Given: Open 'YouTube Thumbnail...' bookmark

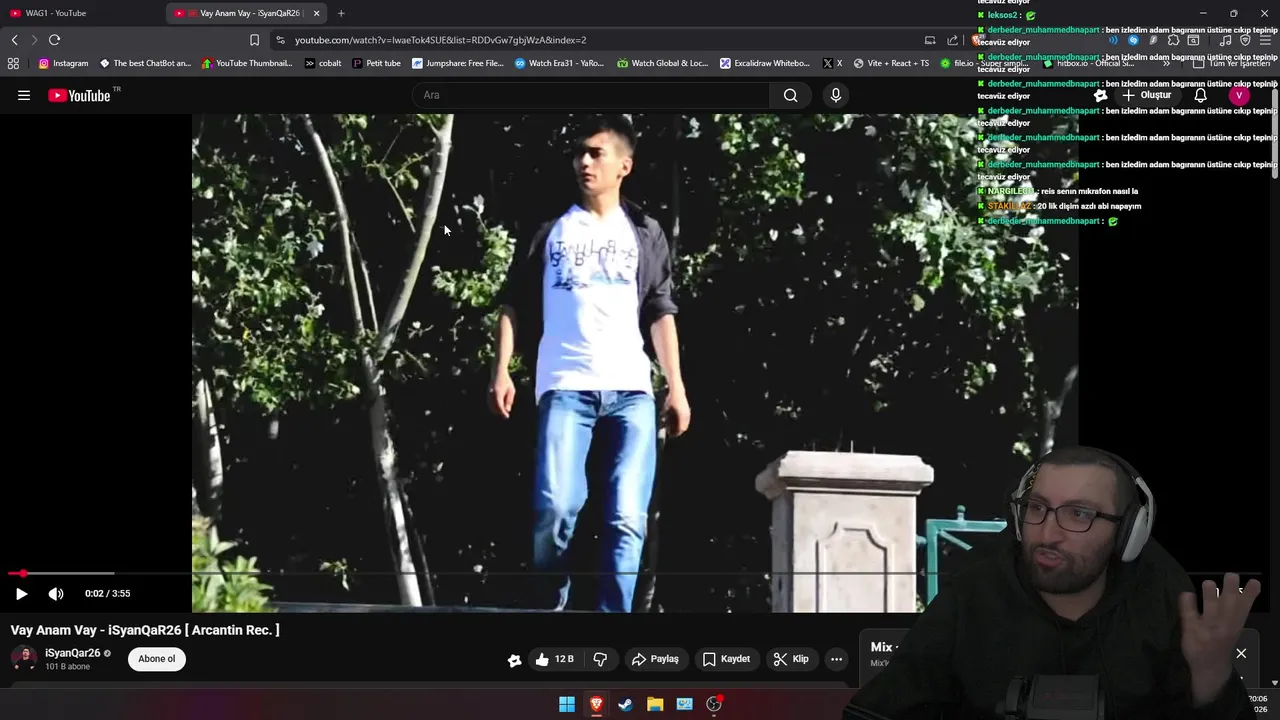Looking at the screenshot, I should (x=247, y=63).
